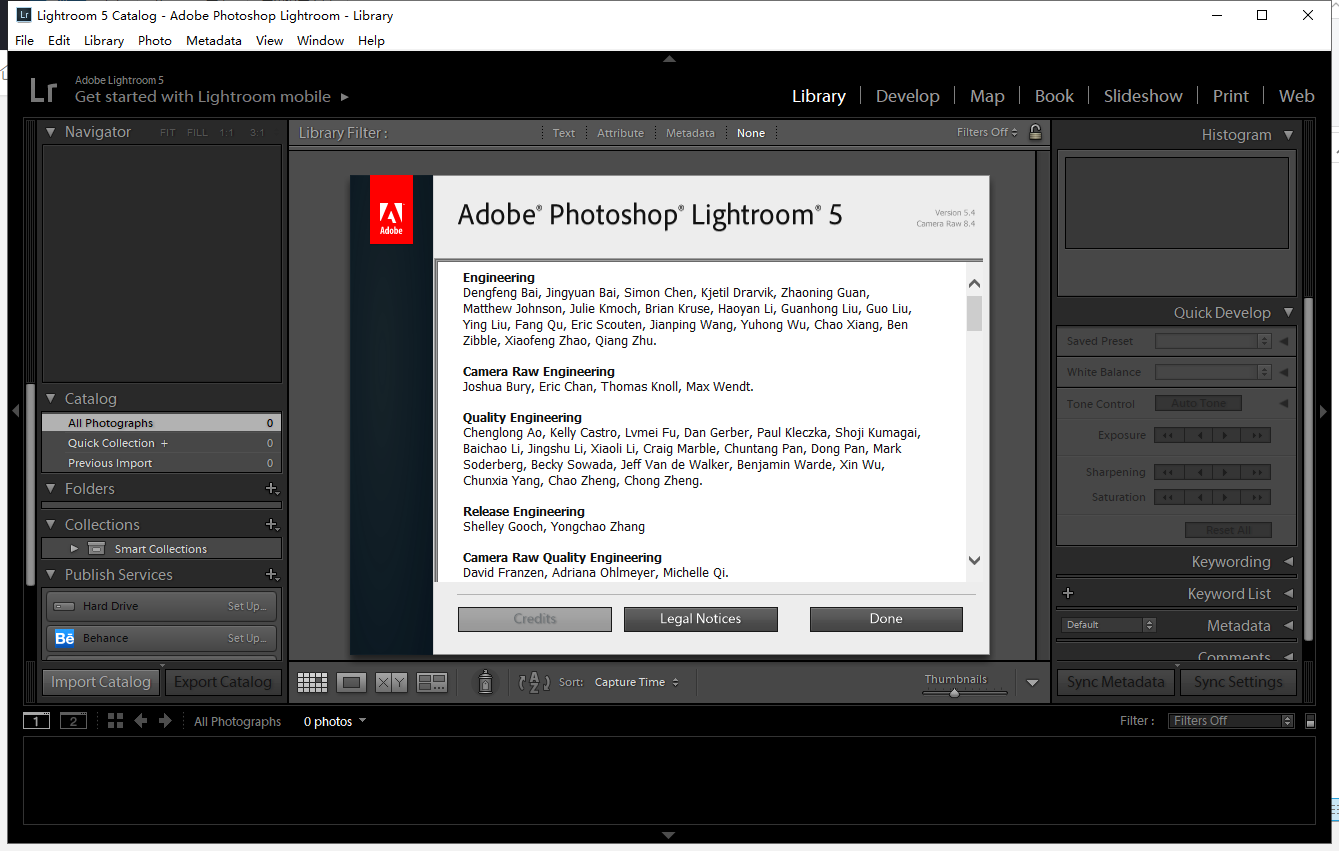Click the filter lock icon
The width and height of the screenshot is (1339, 851).
coord(1035,132)
